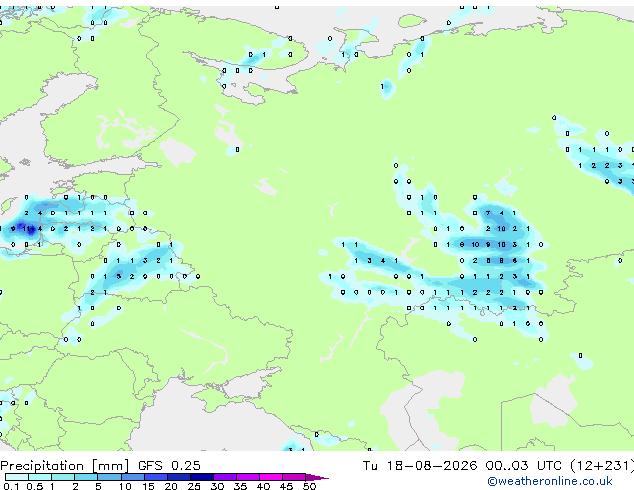Select the 0.1–0.5 mm legend color swatch
Screen dimensions: 634x490
coord(17,477)
